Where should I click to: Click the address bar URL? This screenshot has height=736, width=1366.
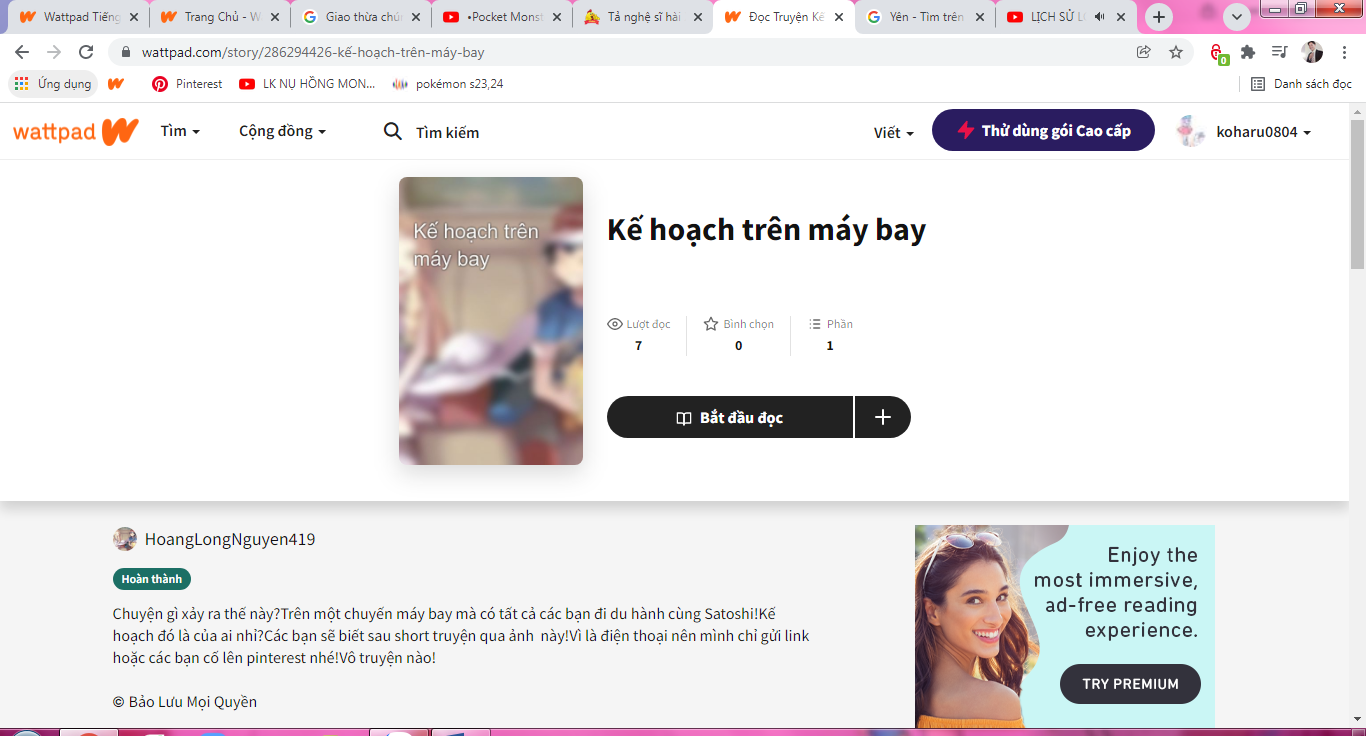point(313,52)
